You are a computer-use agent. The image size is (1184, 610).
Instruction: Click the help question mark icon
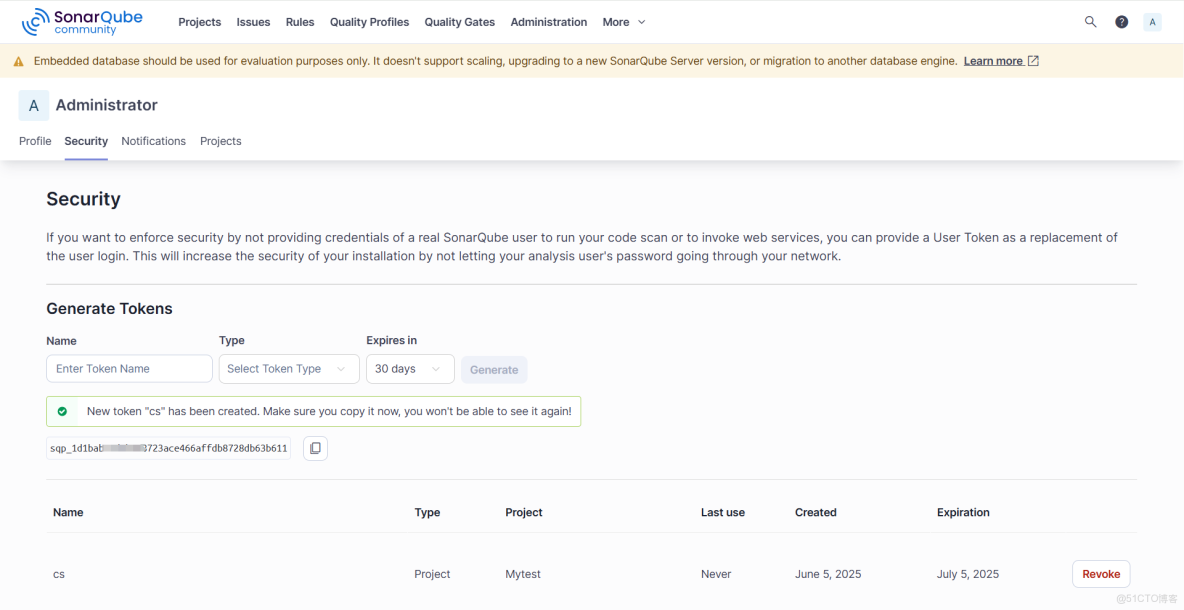pyautogui.click(x=1121, y=20)
